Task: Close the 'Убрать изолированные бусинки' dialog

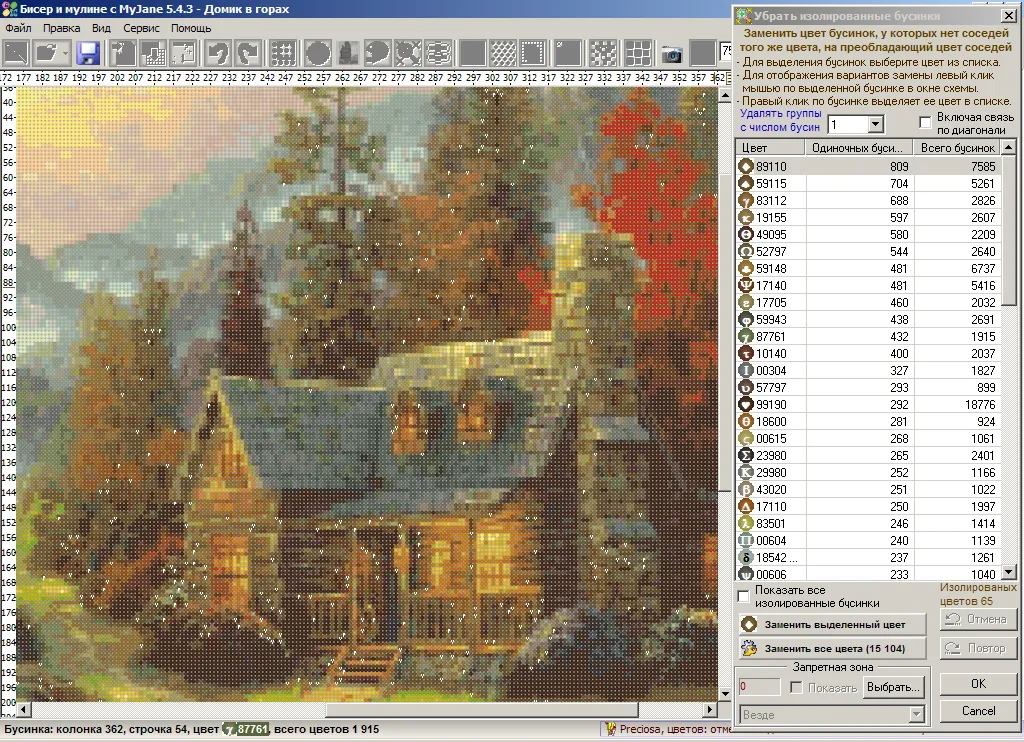Action: coord(1009,15)
